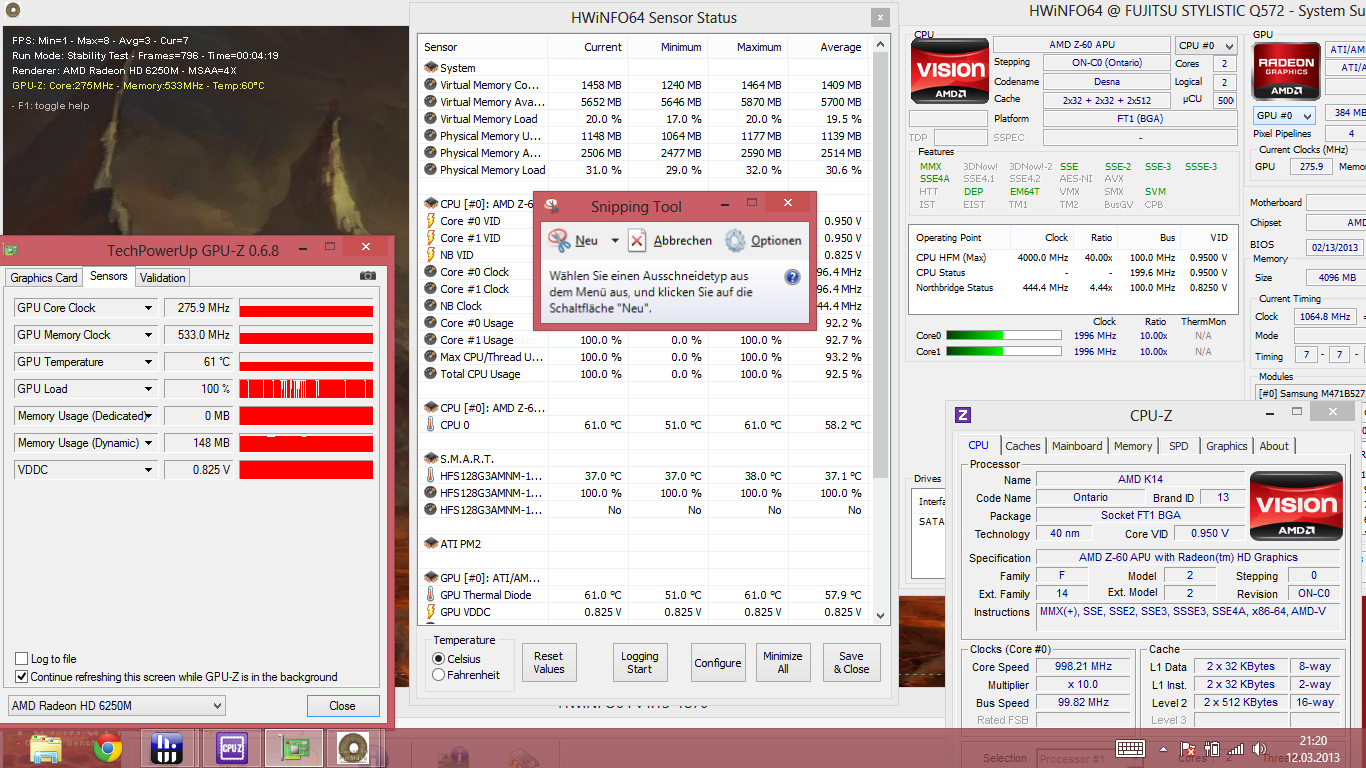Click Optionen in the Snipping Tool

point(764,240)
